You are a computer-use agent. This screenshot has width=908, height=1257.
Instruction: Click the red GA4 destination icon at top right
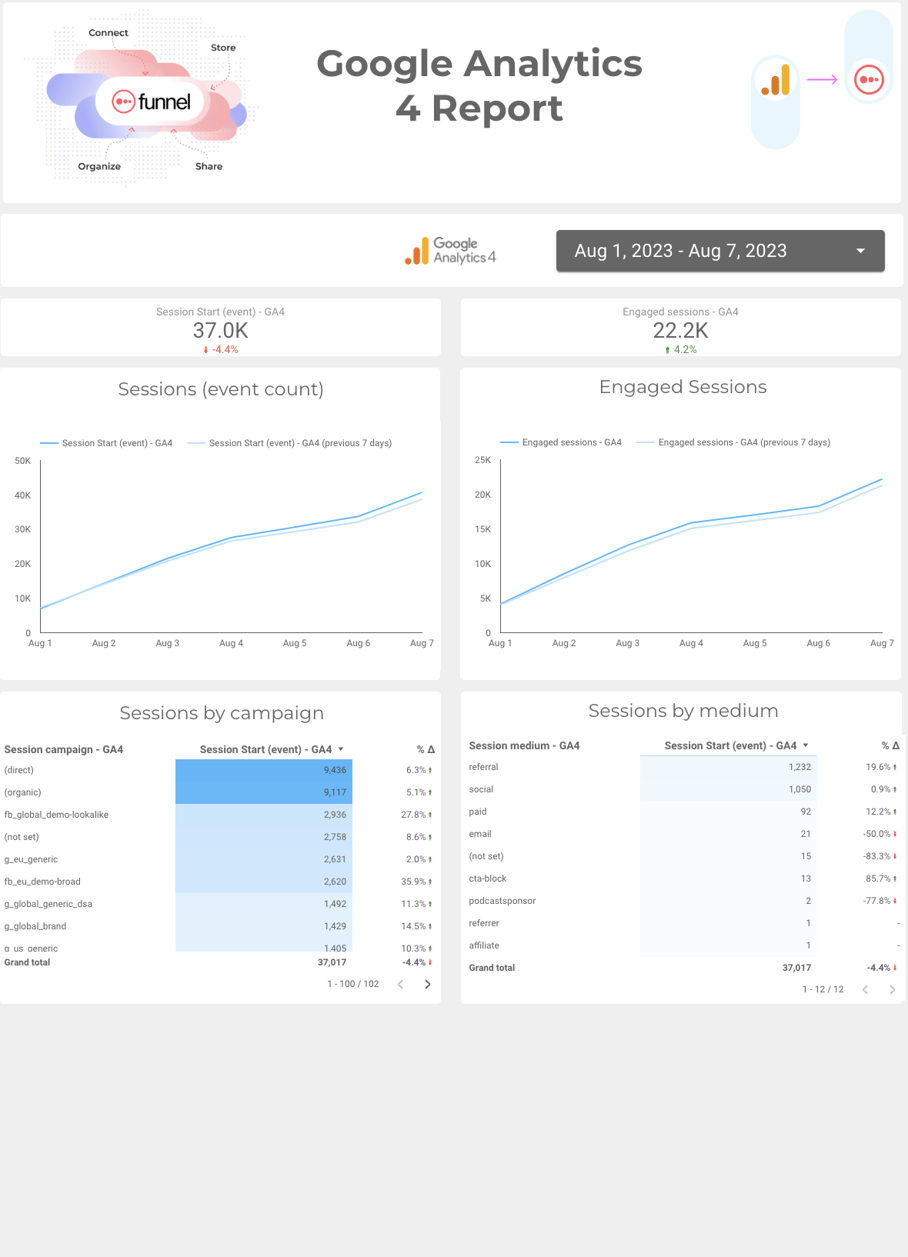[868, 80]
